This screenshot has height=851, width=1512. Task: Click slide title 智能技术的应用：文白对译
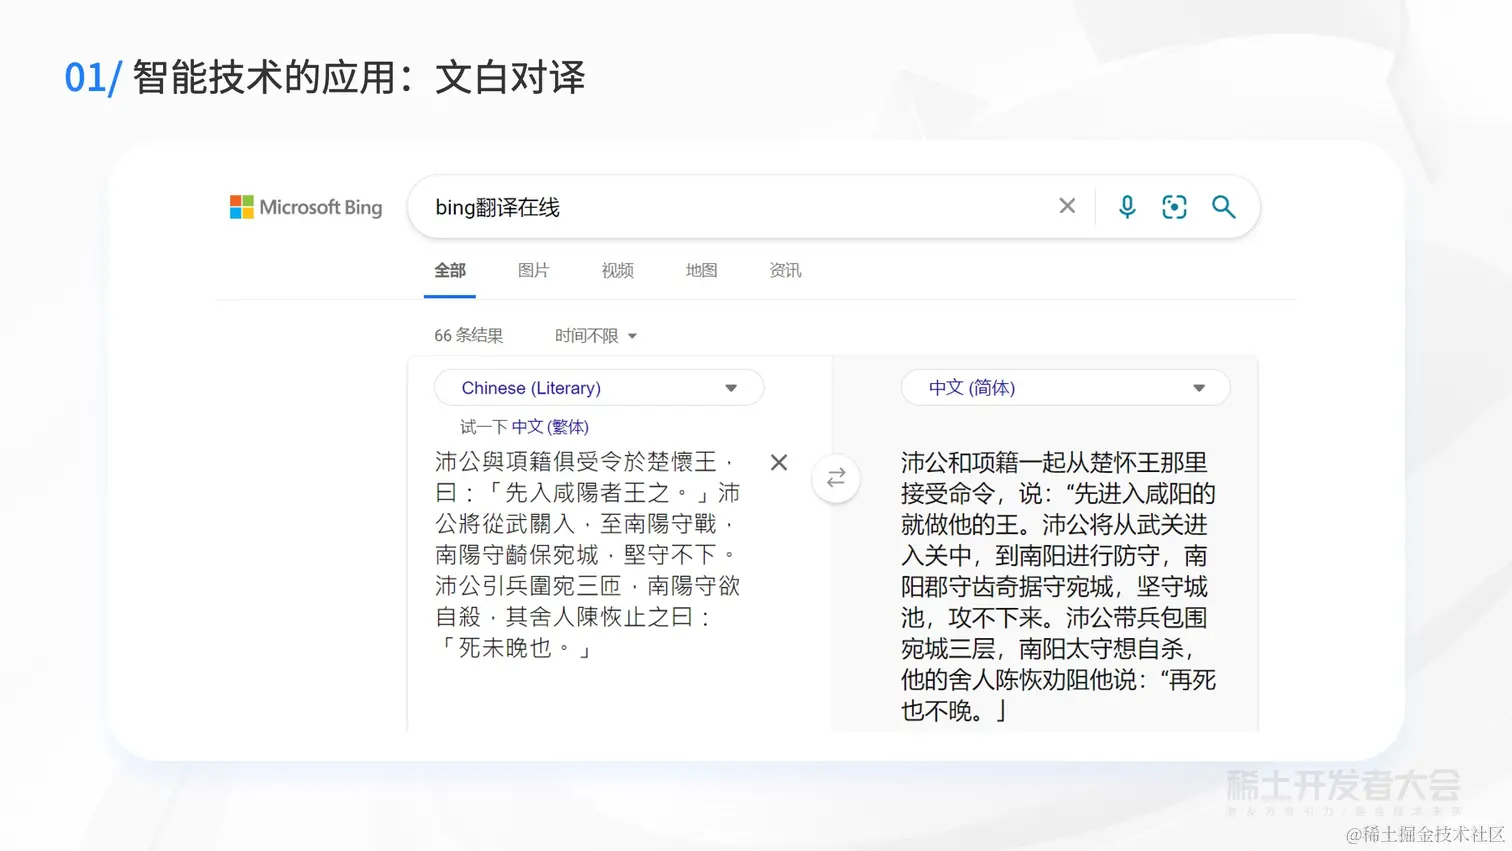pyautogui.click(x=359, y=77)
